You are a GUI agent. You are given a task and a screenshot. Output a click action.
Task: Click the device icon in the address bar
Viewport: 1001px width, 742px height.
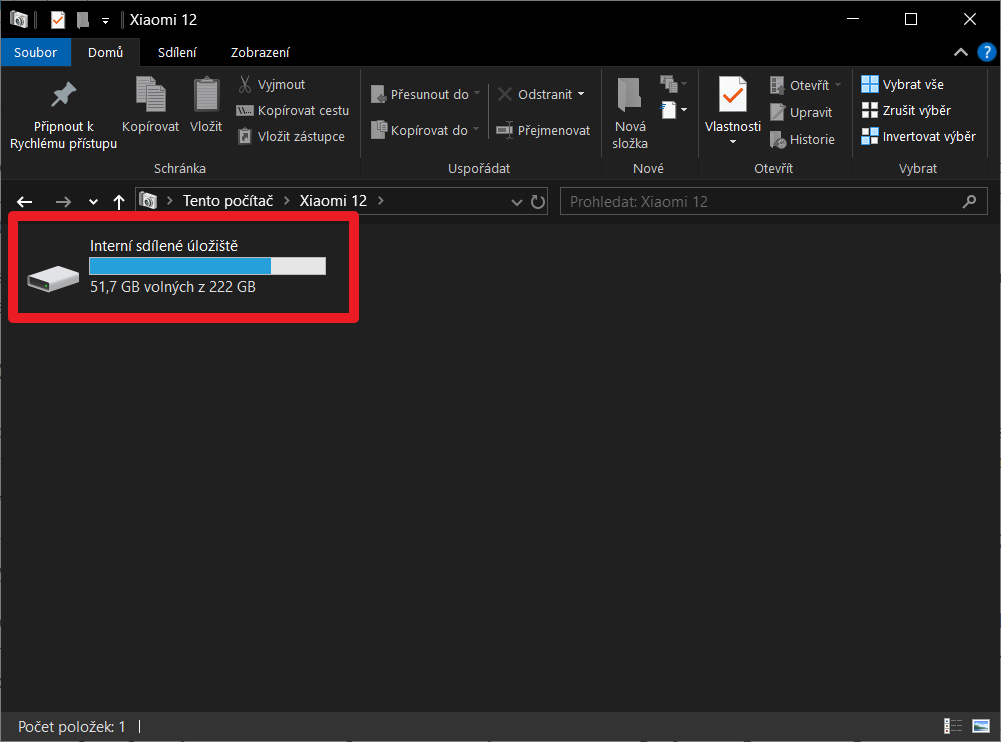coord(148,201)
